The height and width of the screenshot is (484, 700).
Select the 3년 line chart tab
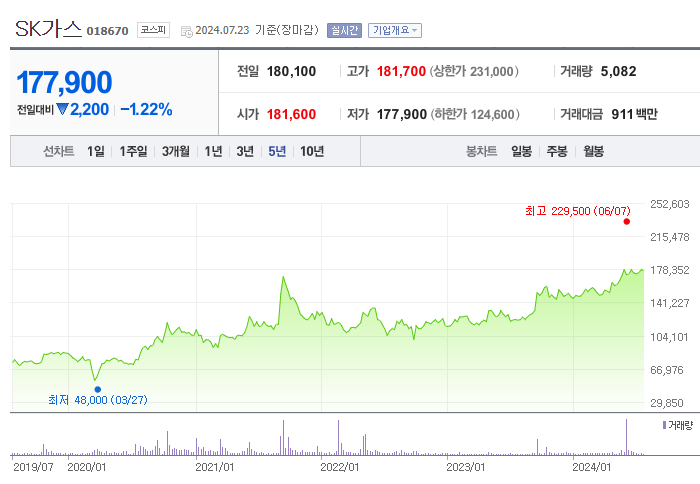click(x=245, y=151)
